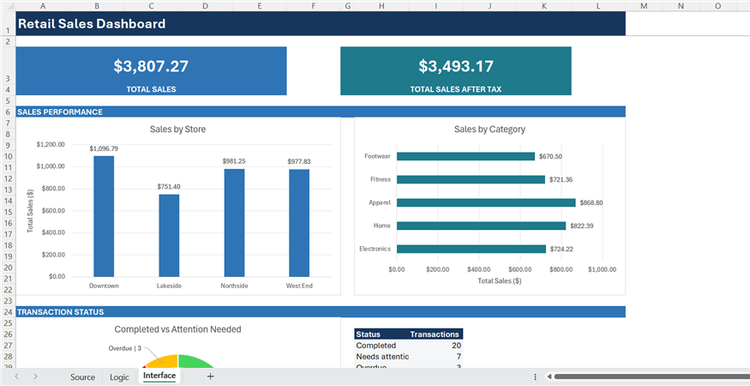Click the Home bar in Sales by Category
The height and width of the screenshot is (386, 750).
pos(481,226)
